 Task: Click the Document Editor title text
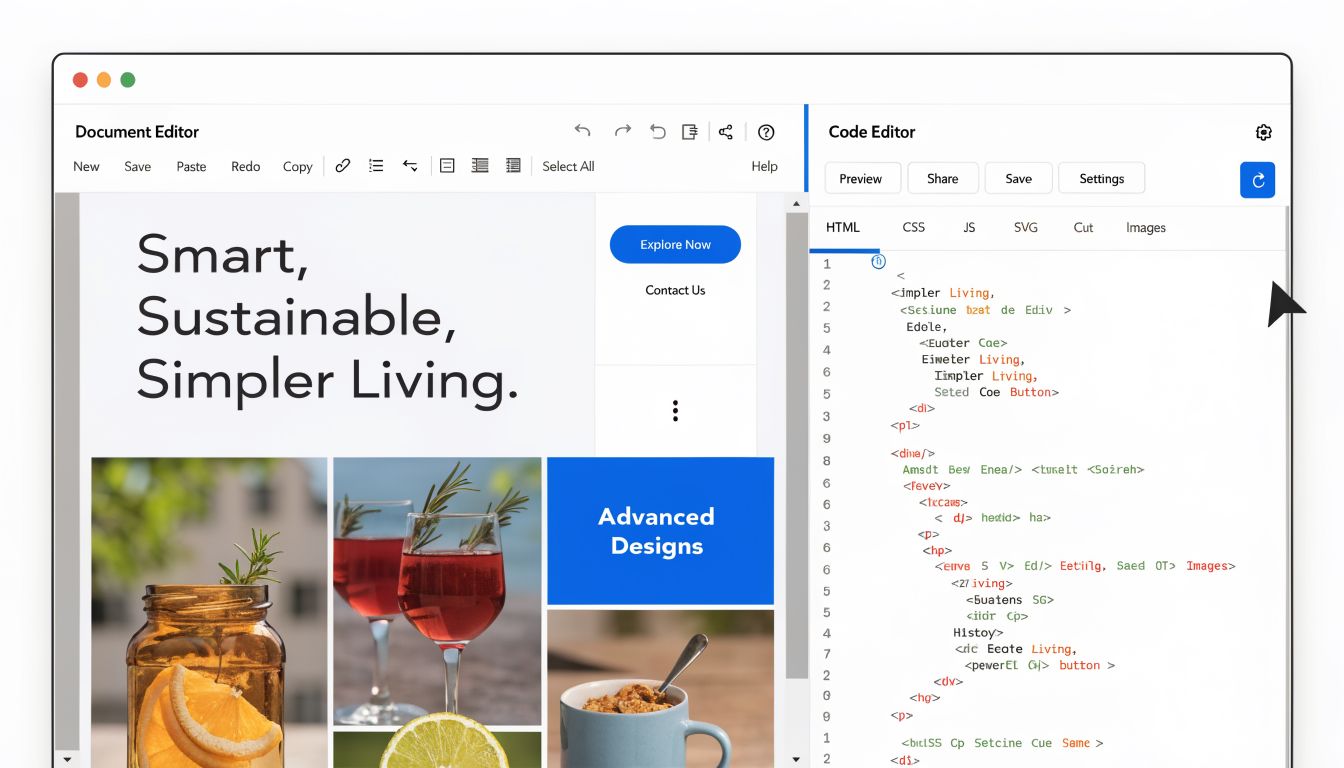click(137, 132)
